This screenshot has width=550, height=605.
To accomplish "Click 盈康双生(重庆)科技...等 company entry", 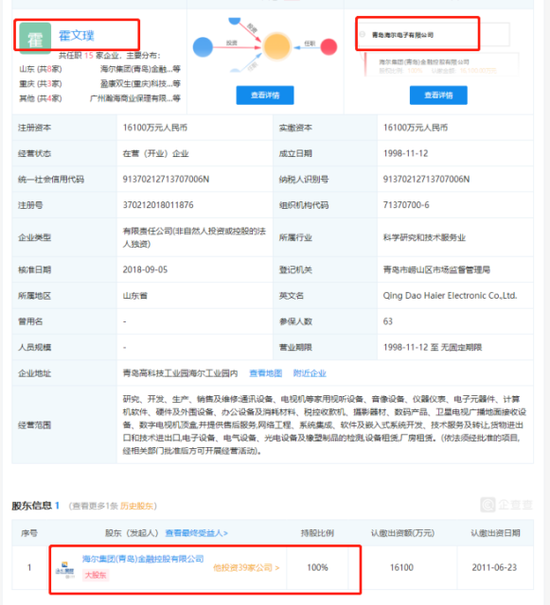I will point(140,84).
